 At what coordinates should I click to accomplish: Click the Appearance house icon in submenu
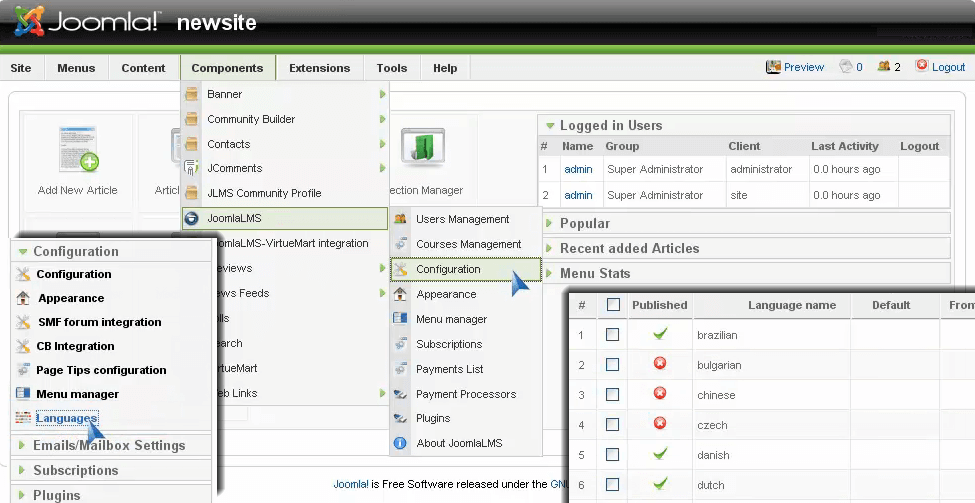pos(400,294)
